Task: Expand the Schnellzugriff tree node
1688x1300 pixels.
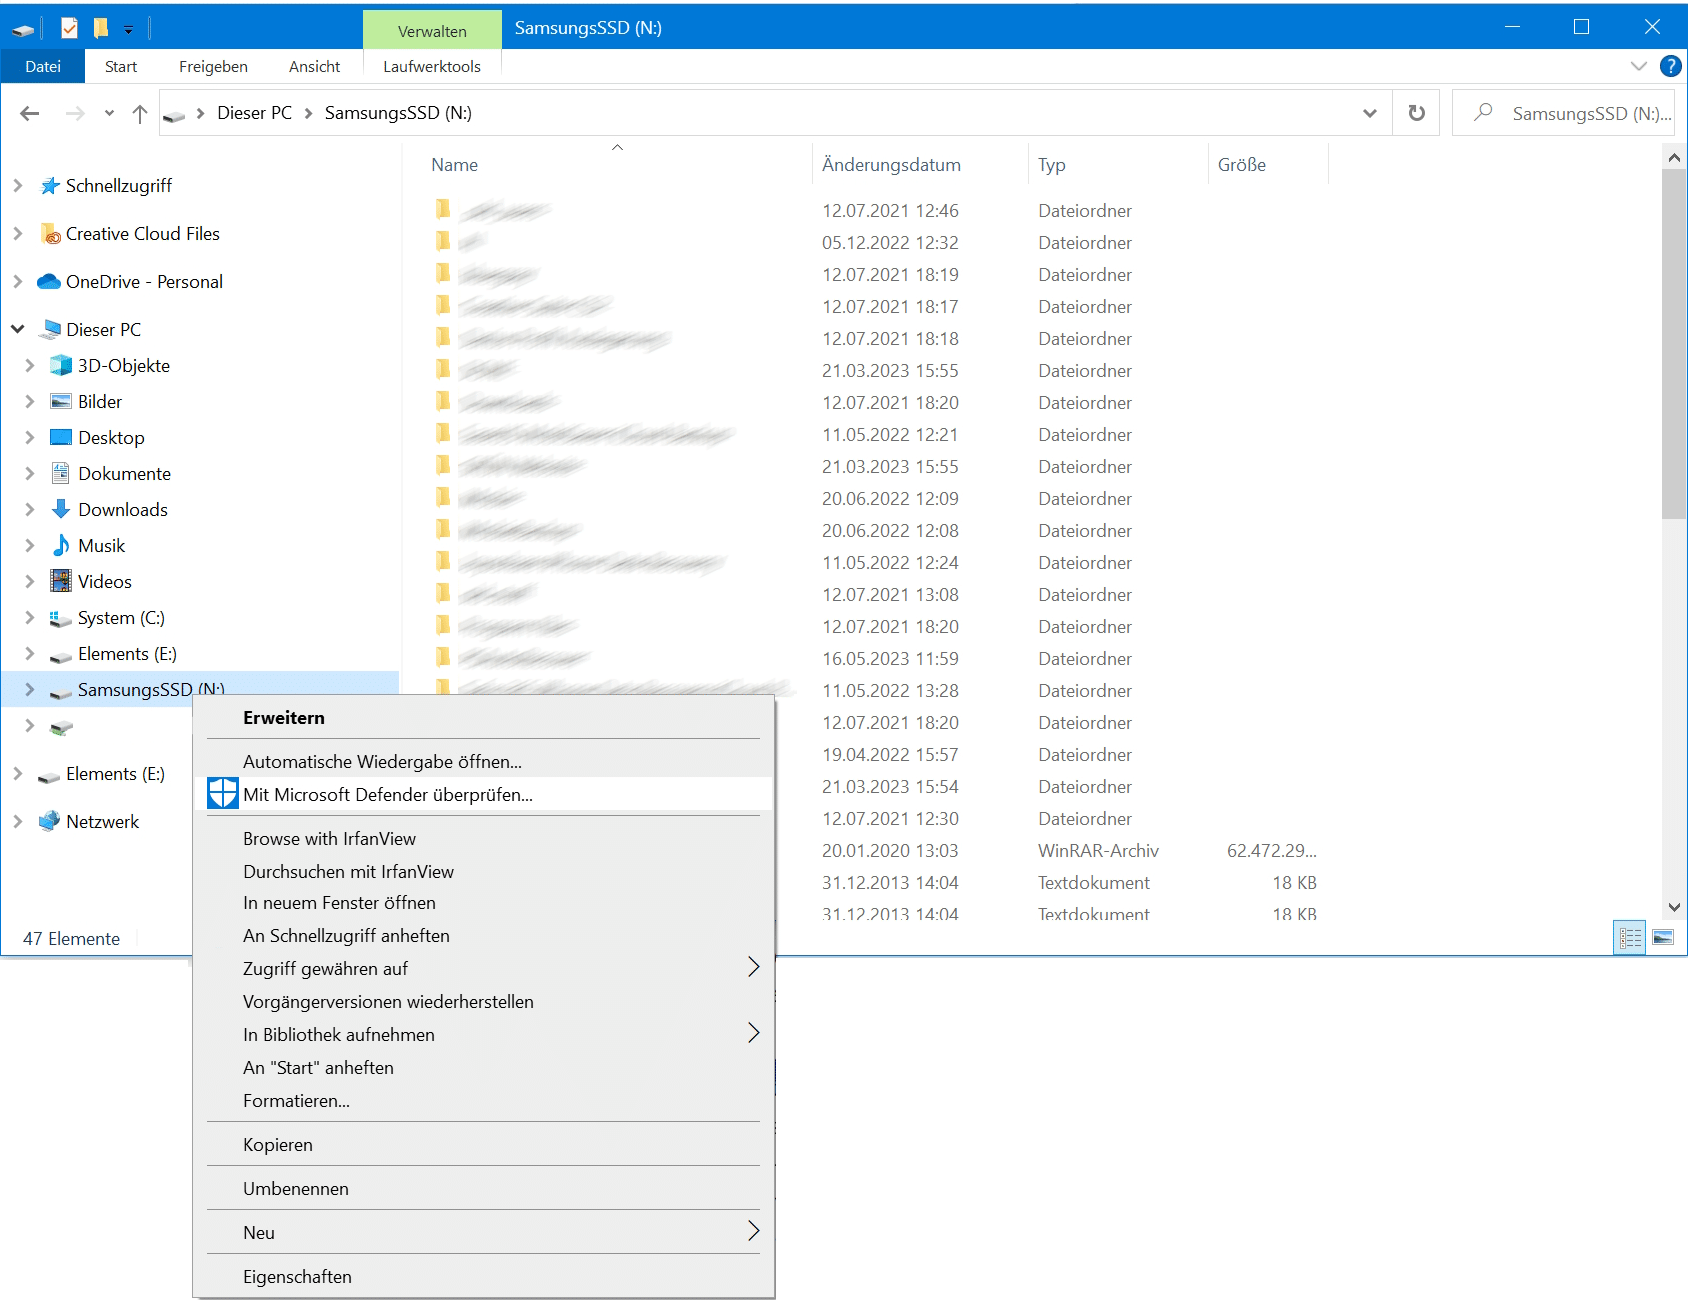Action: [18, 186]
